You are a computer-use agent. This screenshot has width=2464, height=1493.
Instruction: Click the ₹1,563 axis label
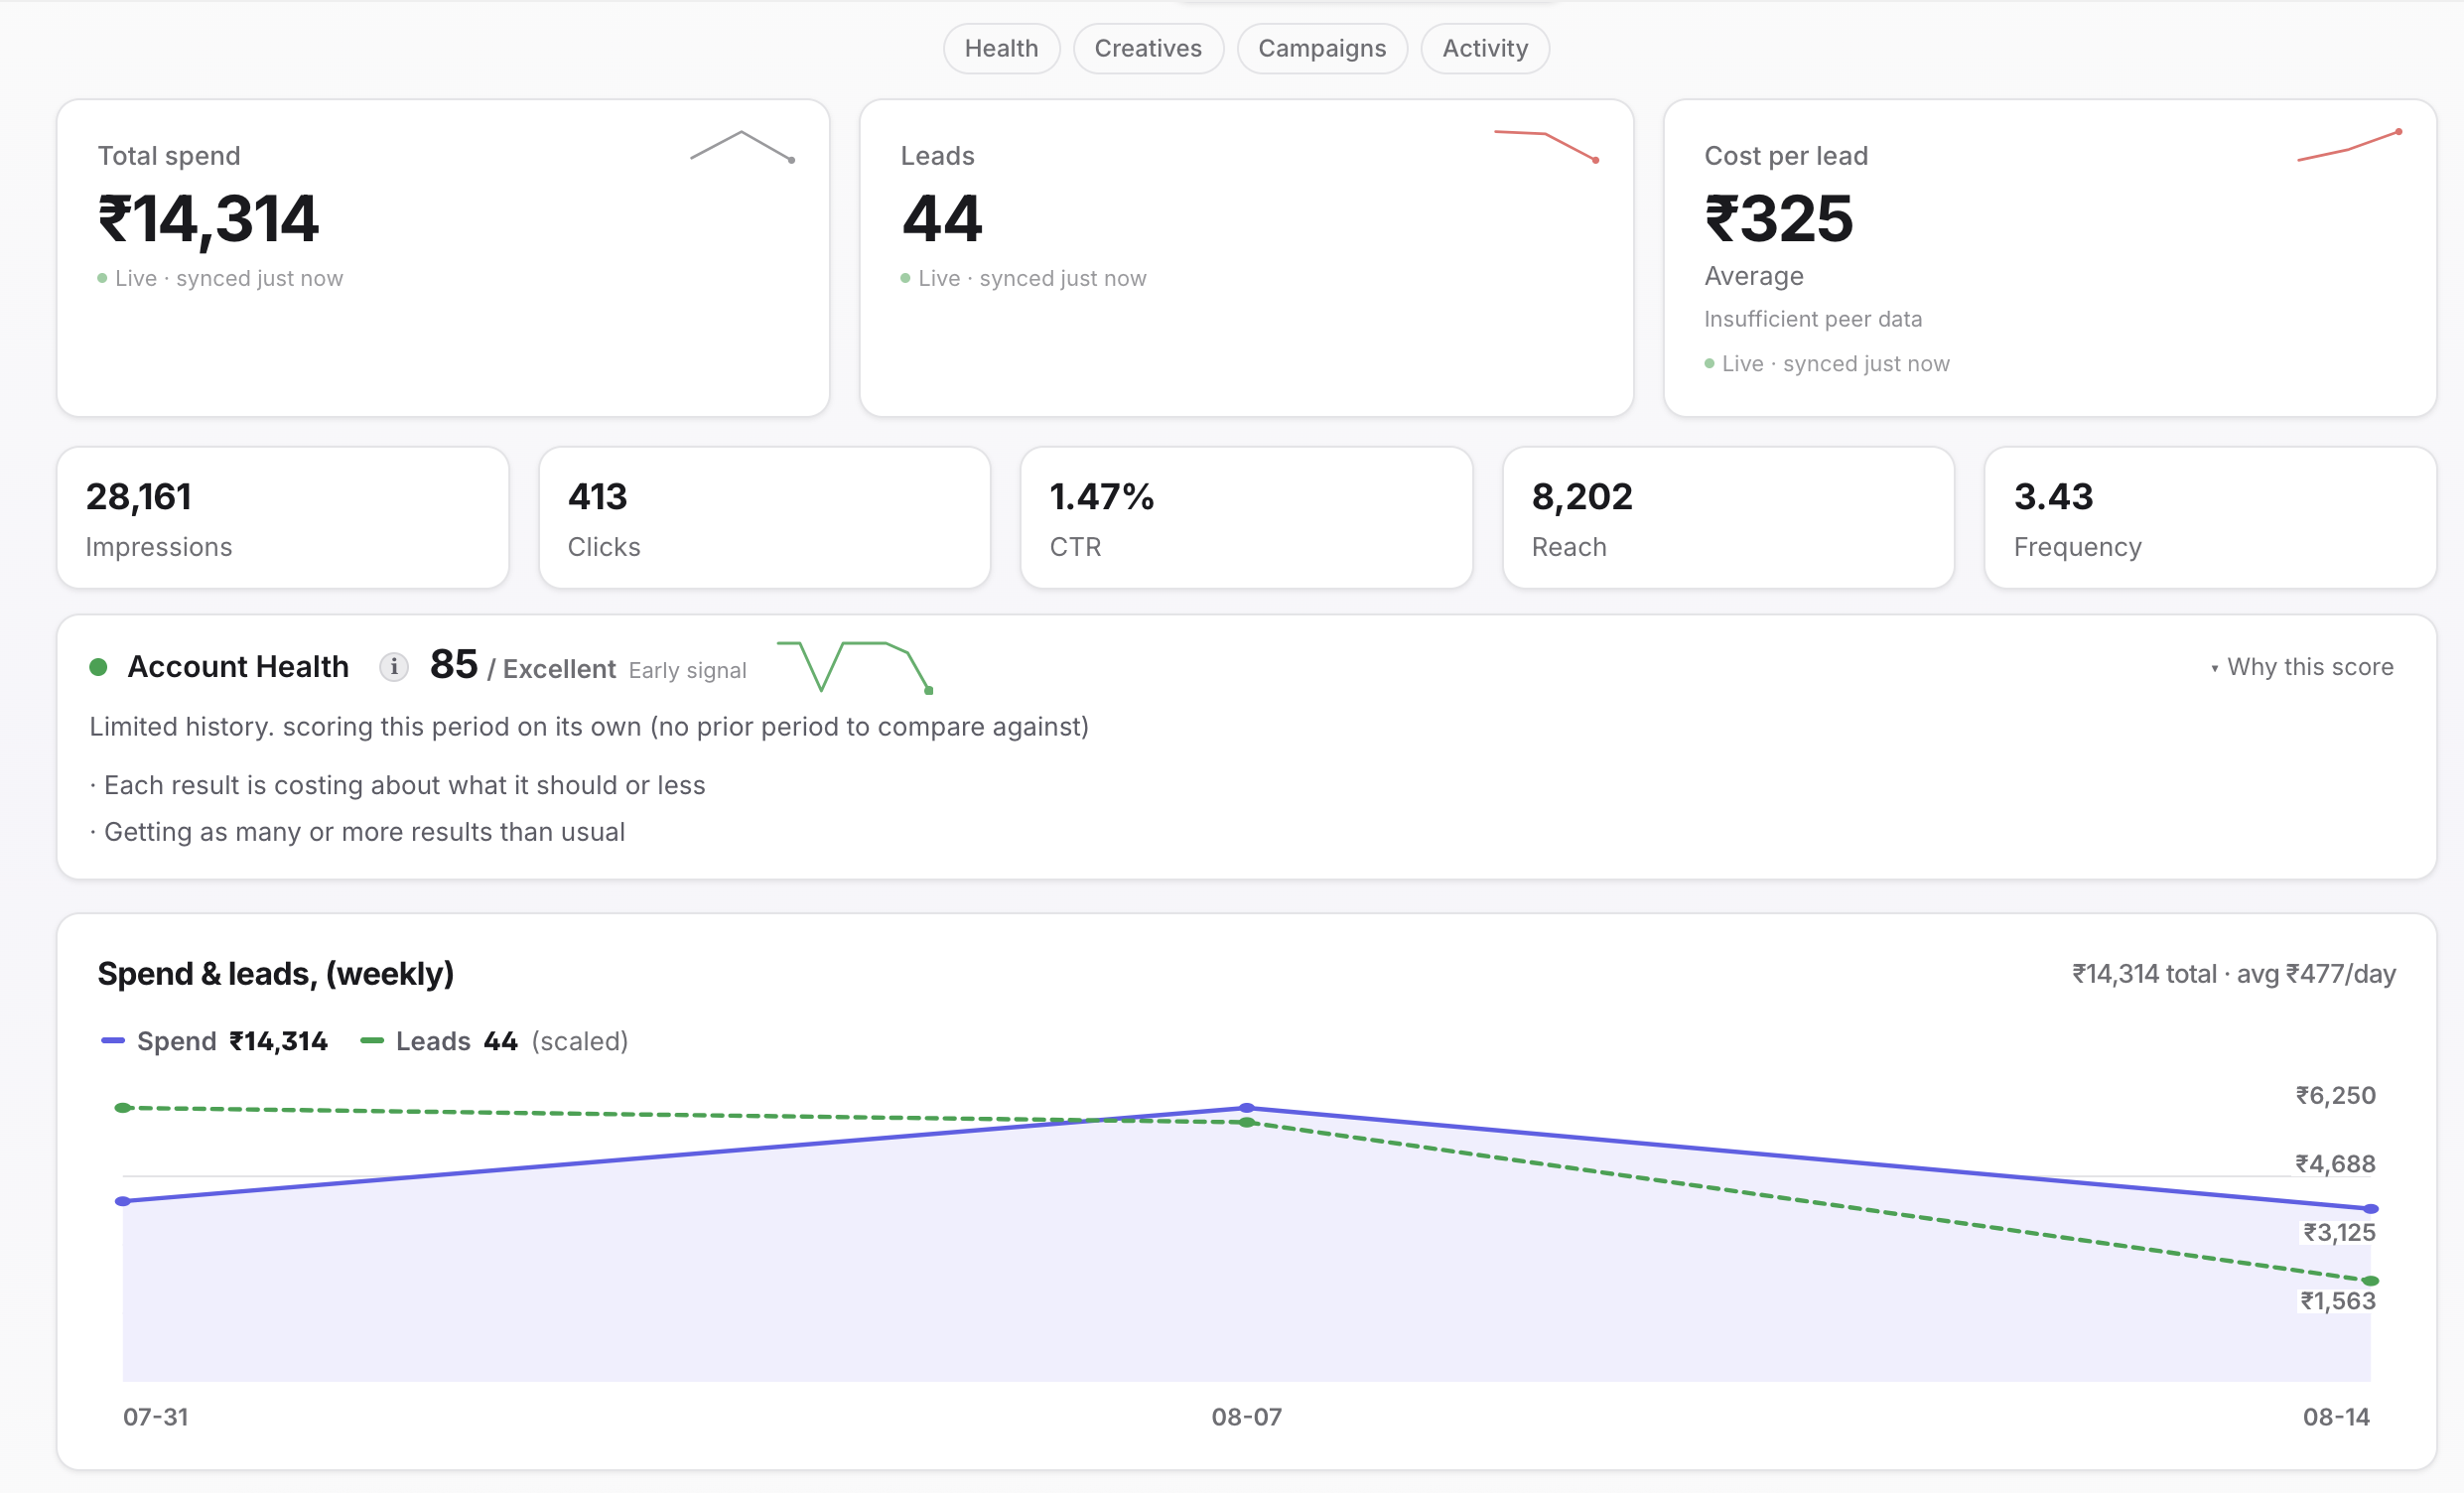(2338, 1301)
